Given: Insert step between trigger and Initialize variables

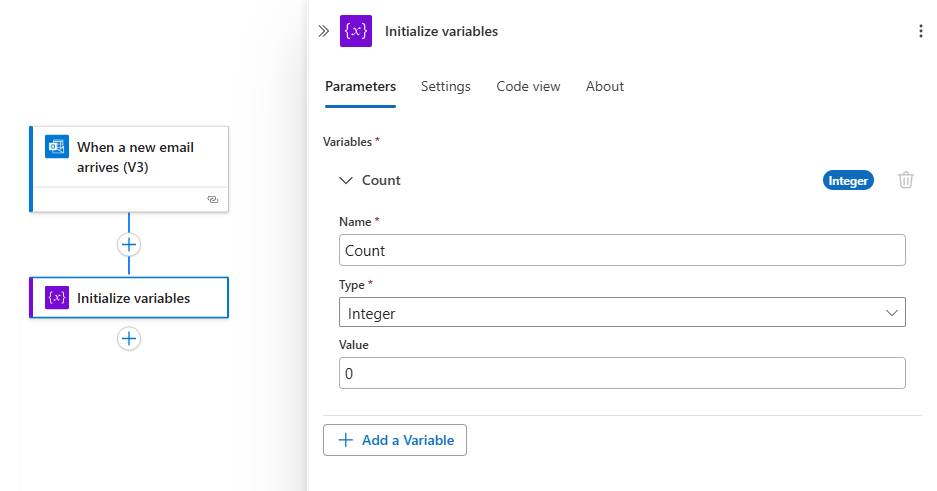Looking at the screenshot, I should pos(129,244).
